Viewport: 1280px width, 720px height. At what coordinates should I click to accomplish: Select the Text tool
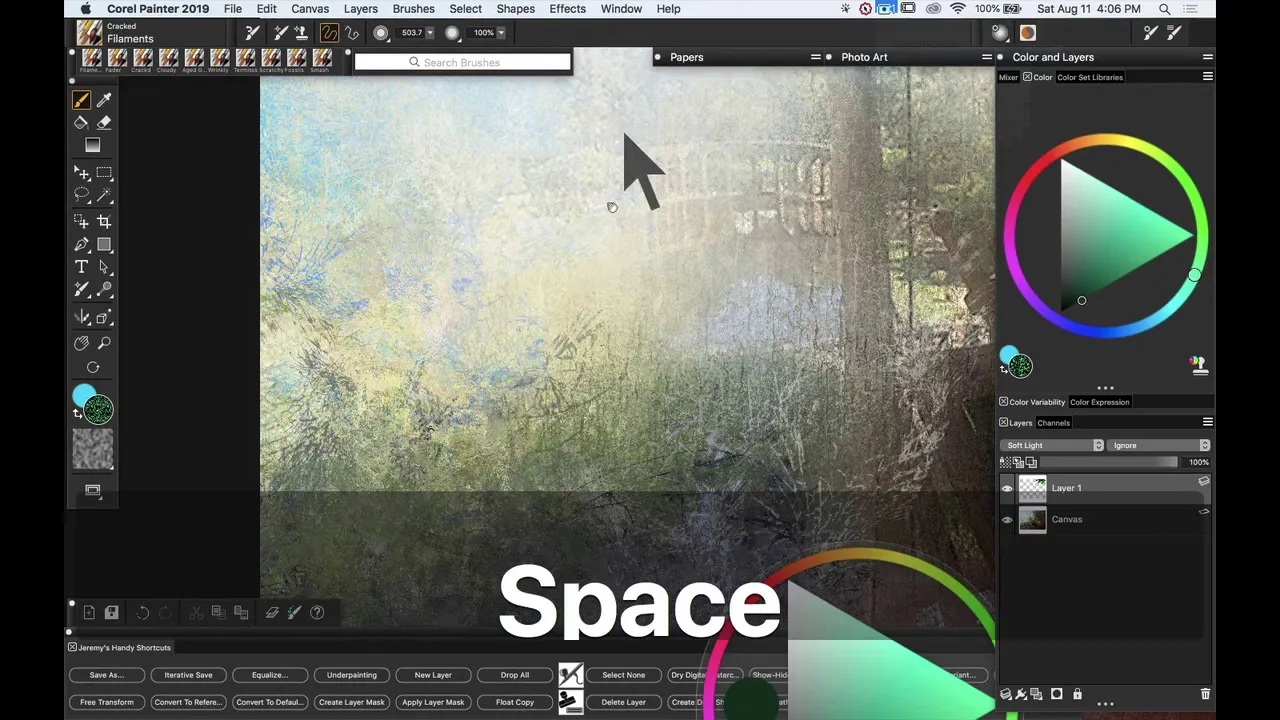pos(81,267)
